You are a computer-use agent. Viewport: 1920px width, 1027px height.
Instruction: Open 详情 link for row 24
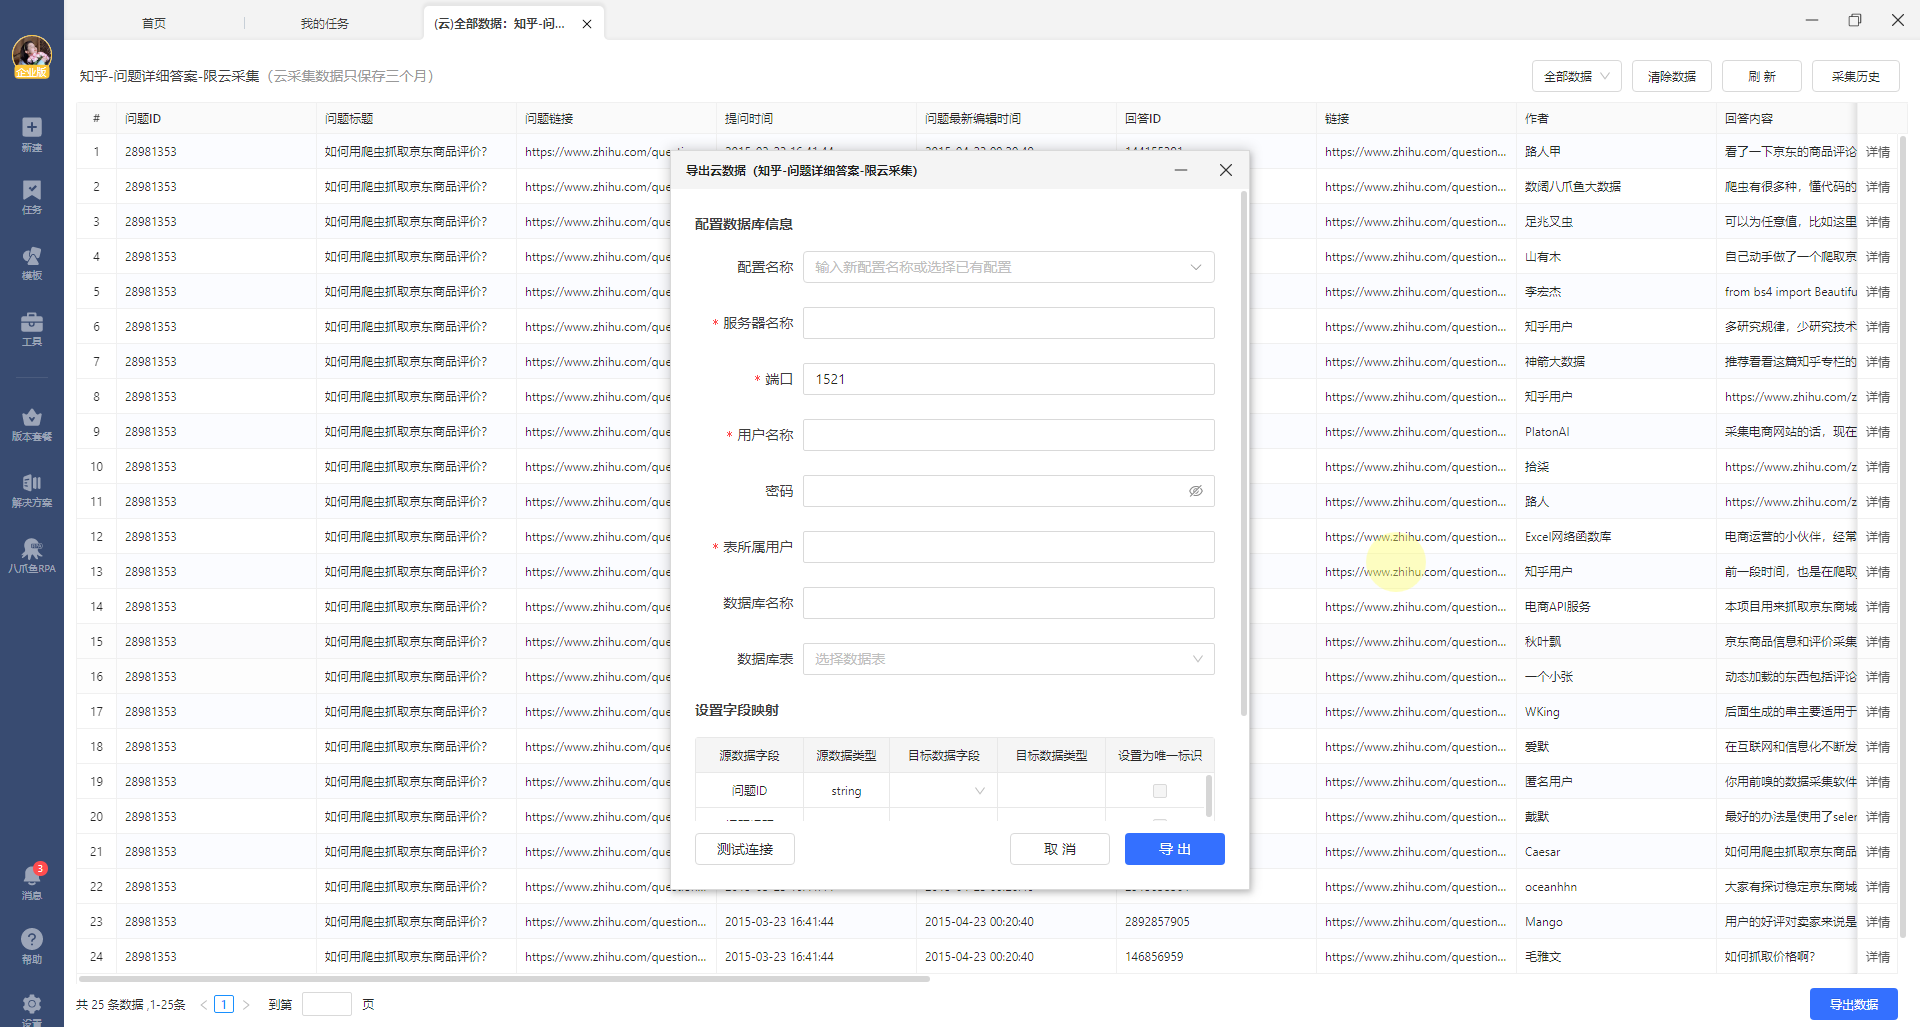click(x=1877, y=957)
